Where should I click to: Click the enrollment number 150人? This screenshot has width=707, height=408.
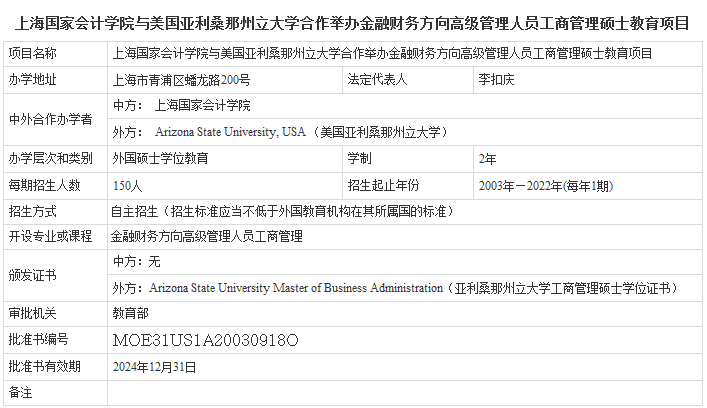point(127,185)
